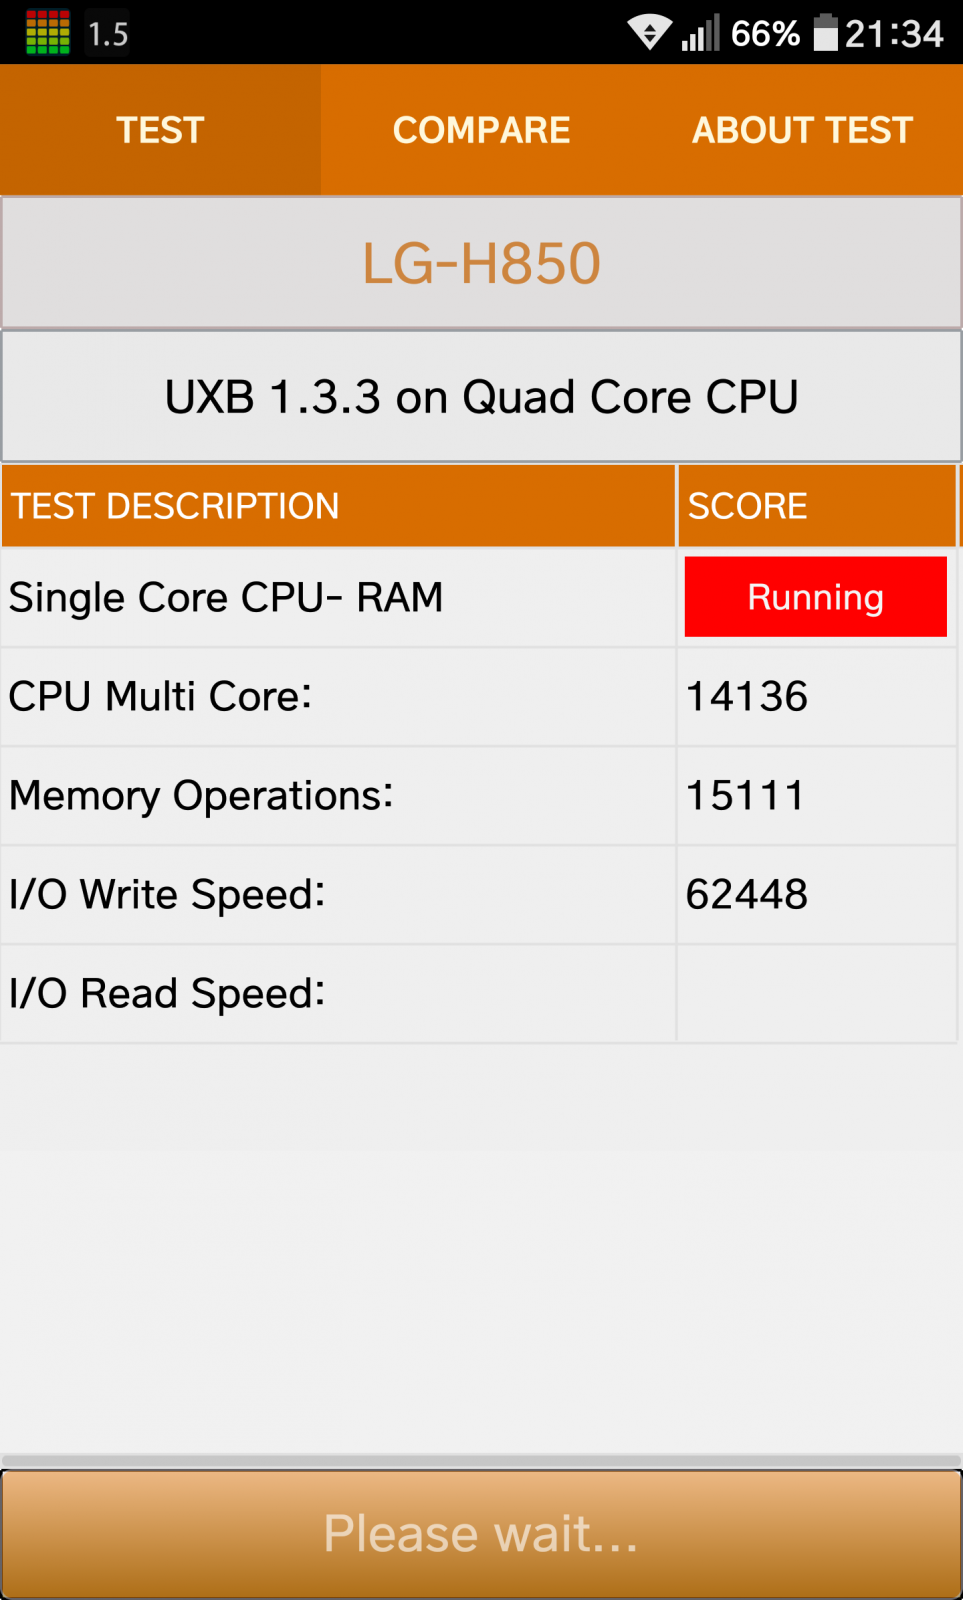
Task: Open the ABOUT TEST tab
Action: (802, 130)
